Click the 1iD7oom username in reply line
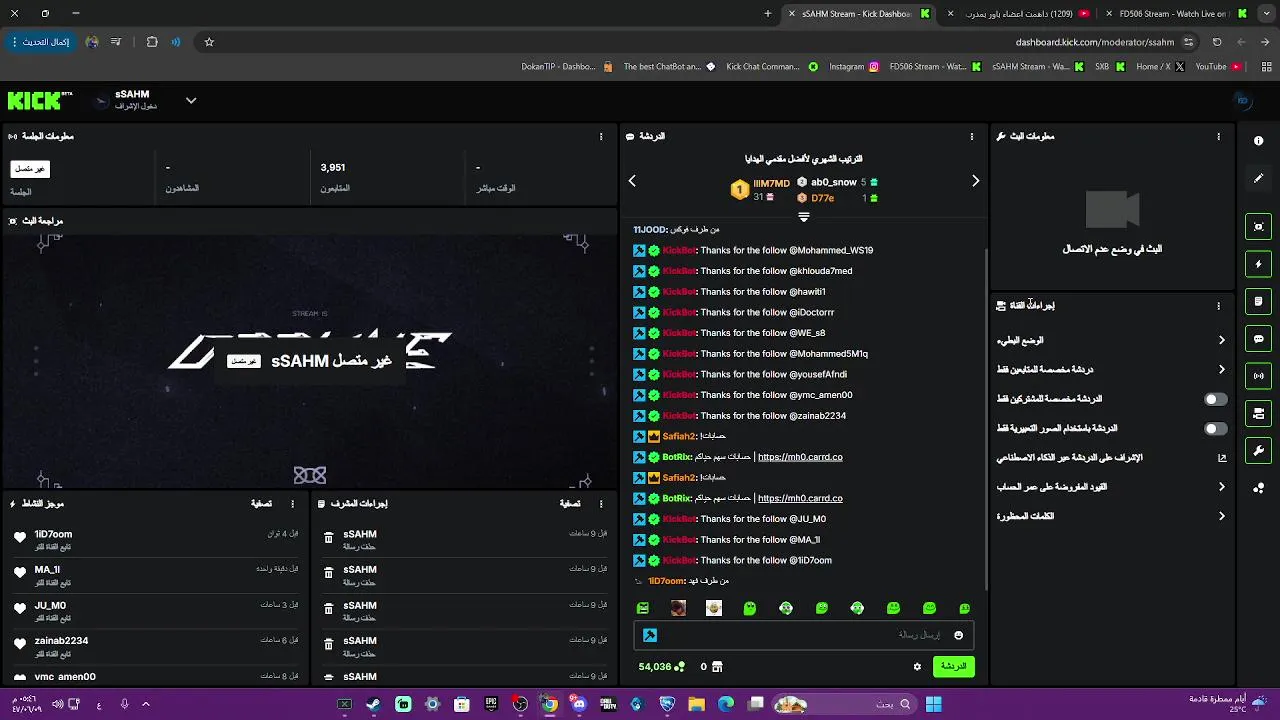The image size is (1280, 720). point(667,581)
